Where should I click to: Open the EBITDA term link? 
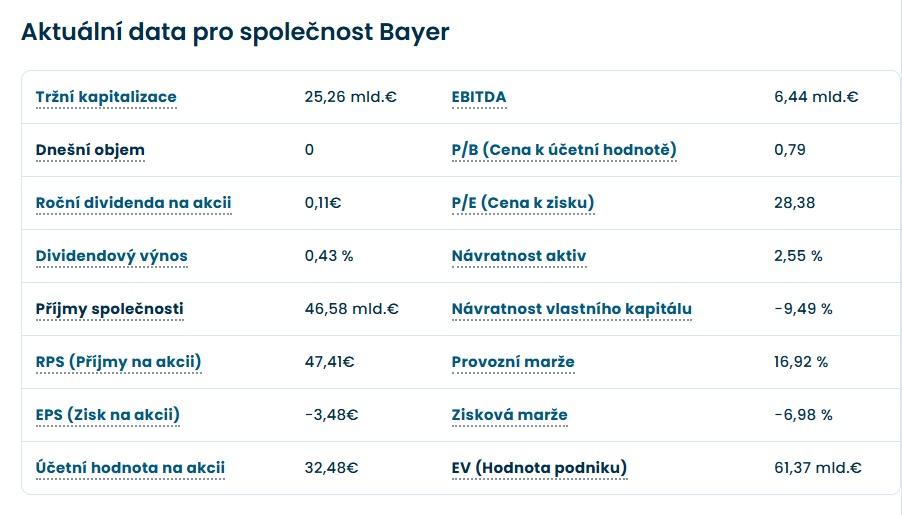pos(479,97)
